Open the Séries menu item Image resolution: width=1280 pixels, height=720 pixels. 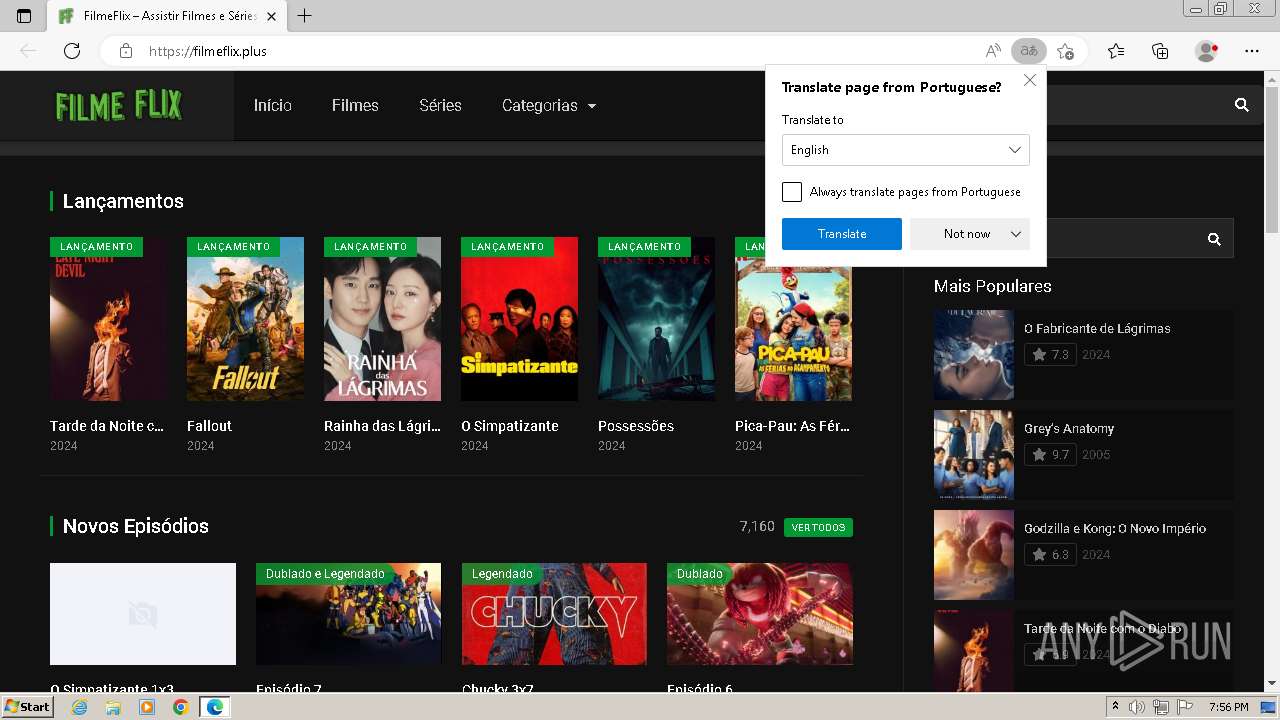(x=440, y=105)
